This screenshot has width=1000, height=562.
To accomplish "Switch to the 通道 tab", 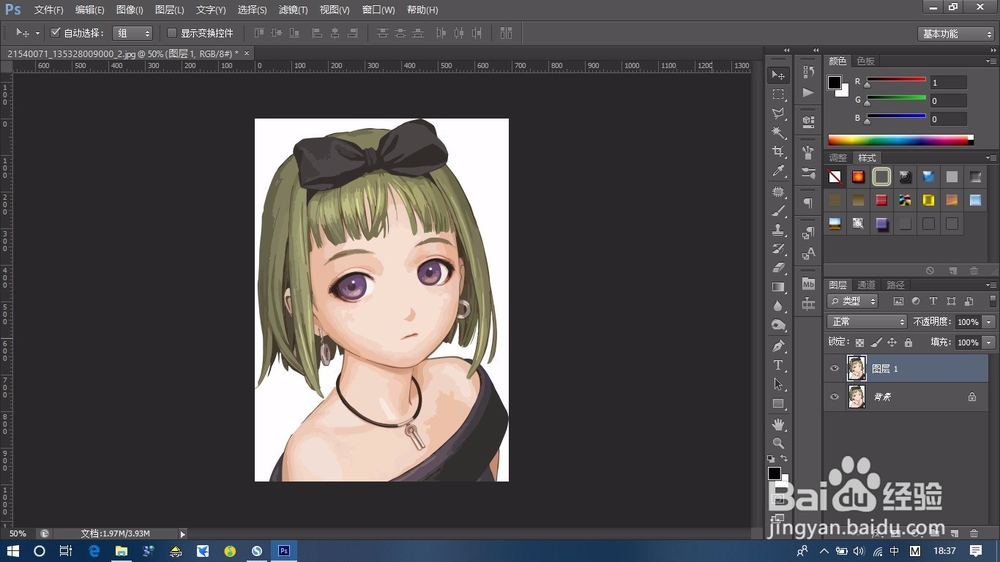I will tap(866, 285).
